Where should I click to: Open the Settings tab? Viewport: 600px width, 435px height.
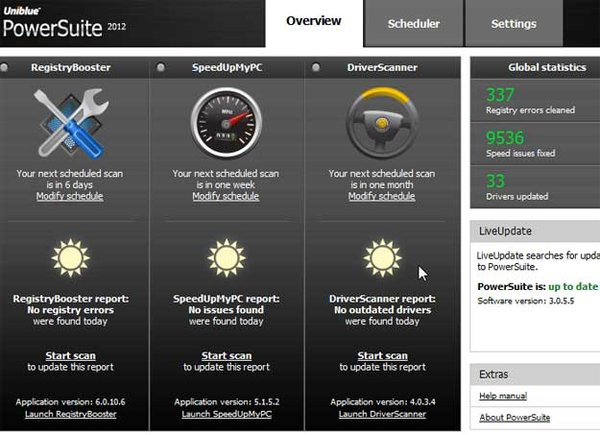(x=514, y=24)
